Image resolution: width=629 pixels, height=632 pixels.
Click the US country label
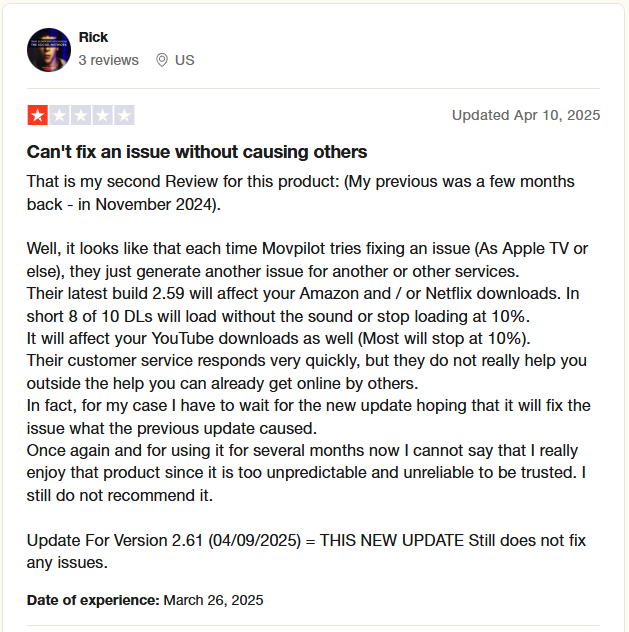[x=185, y=60]
